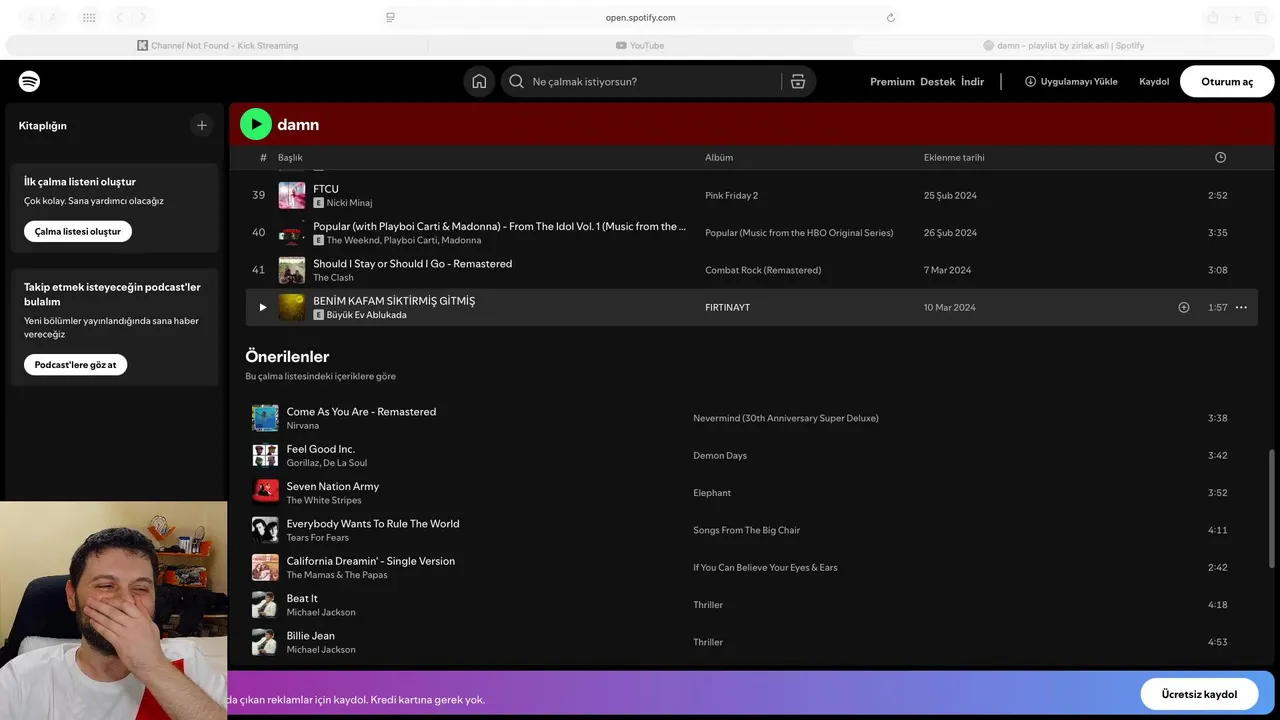Open The White Stripes artist link
Screen dimensions: 1280x720
[x=324, y=500]
